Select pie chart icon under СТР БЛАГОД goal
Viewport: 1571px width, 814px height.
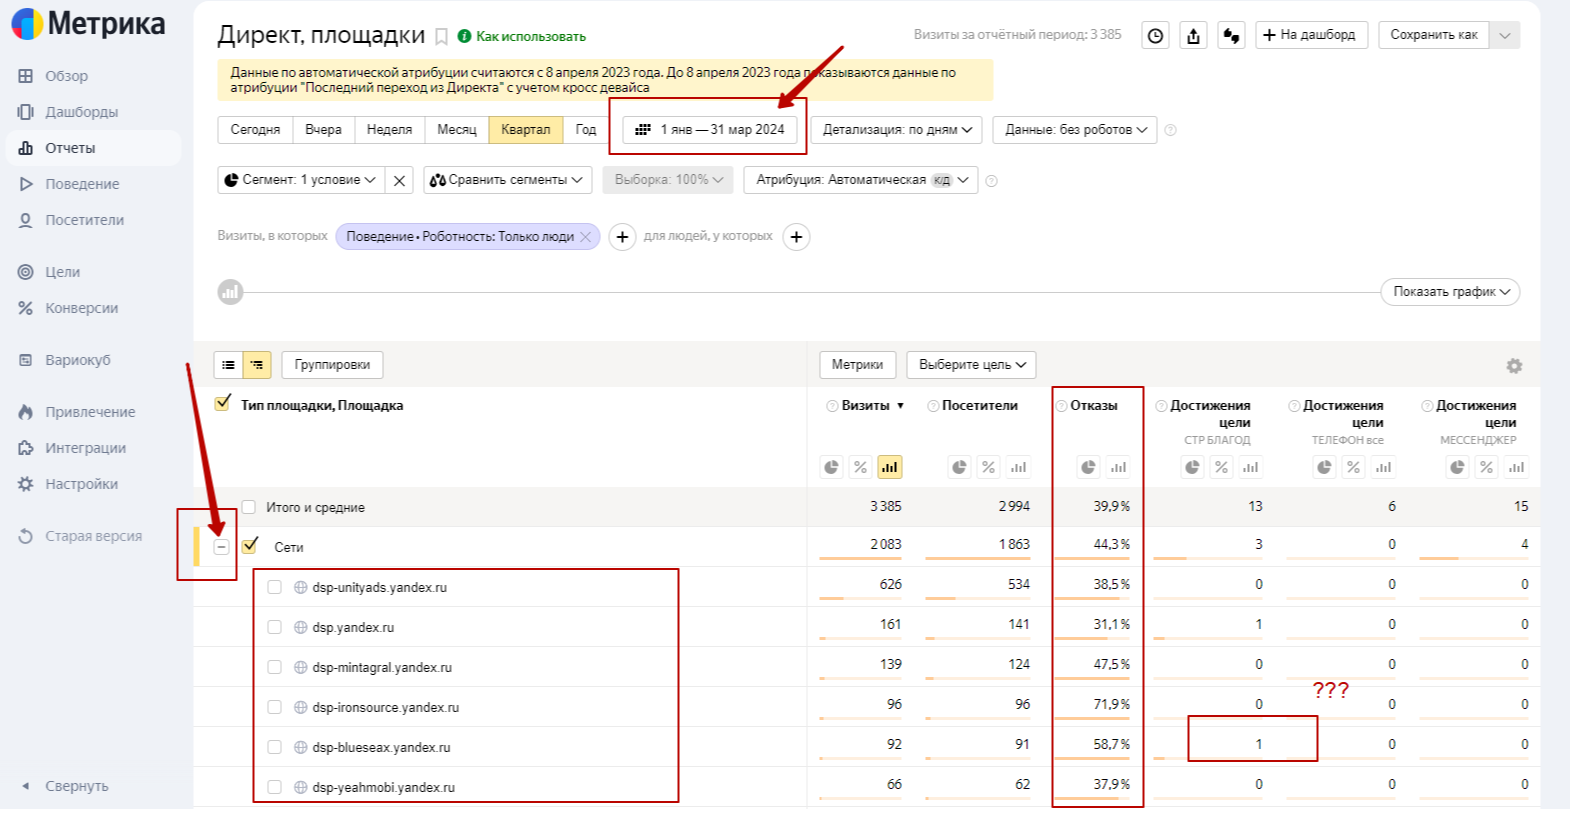click(1192, 467)
